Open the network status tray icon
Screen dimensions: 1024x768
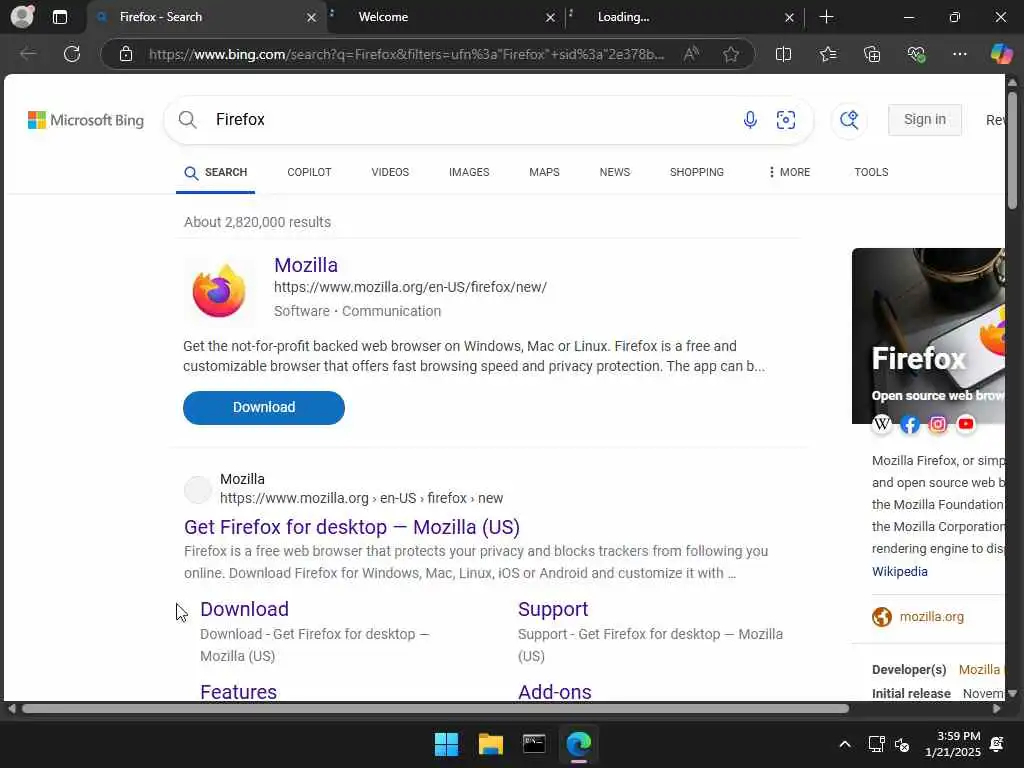pyautogui.click(x=876, y=744)
